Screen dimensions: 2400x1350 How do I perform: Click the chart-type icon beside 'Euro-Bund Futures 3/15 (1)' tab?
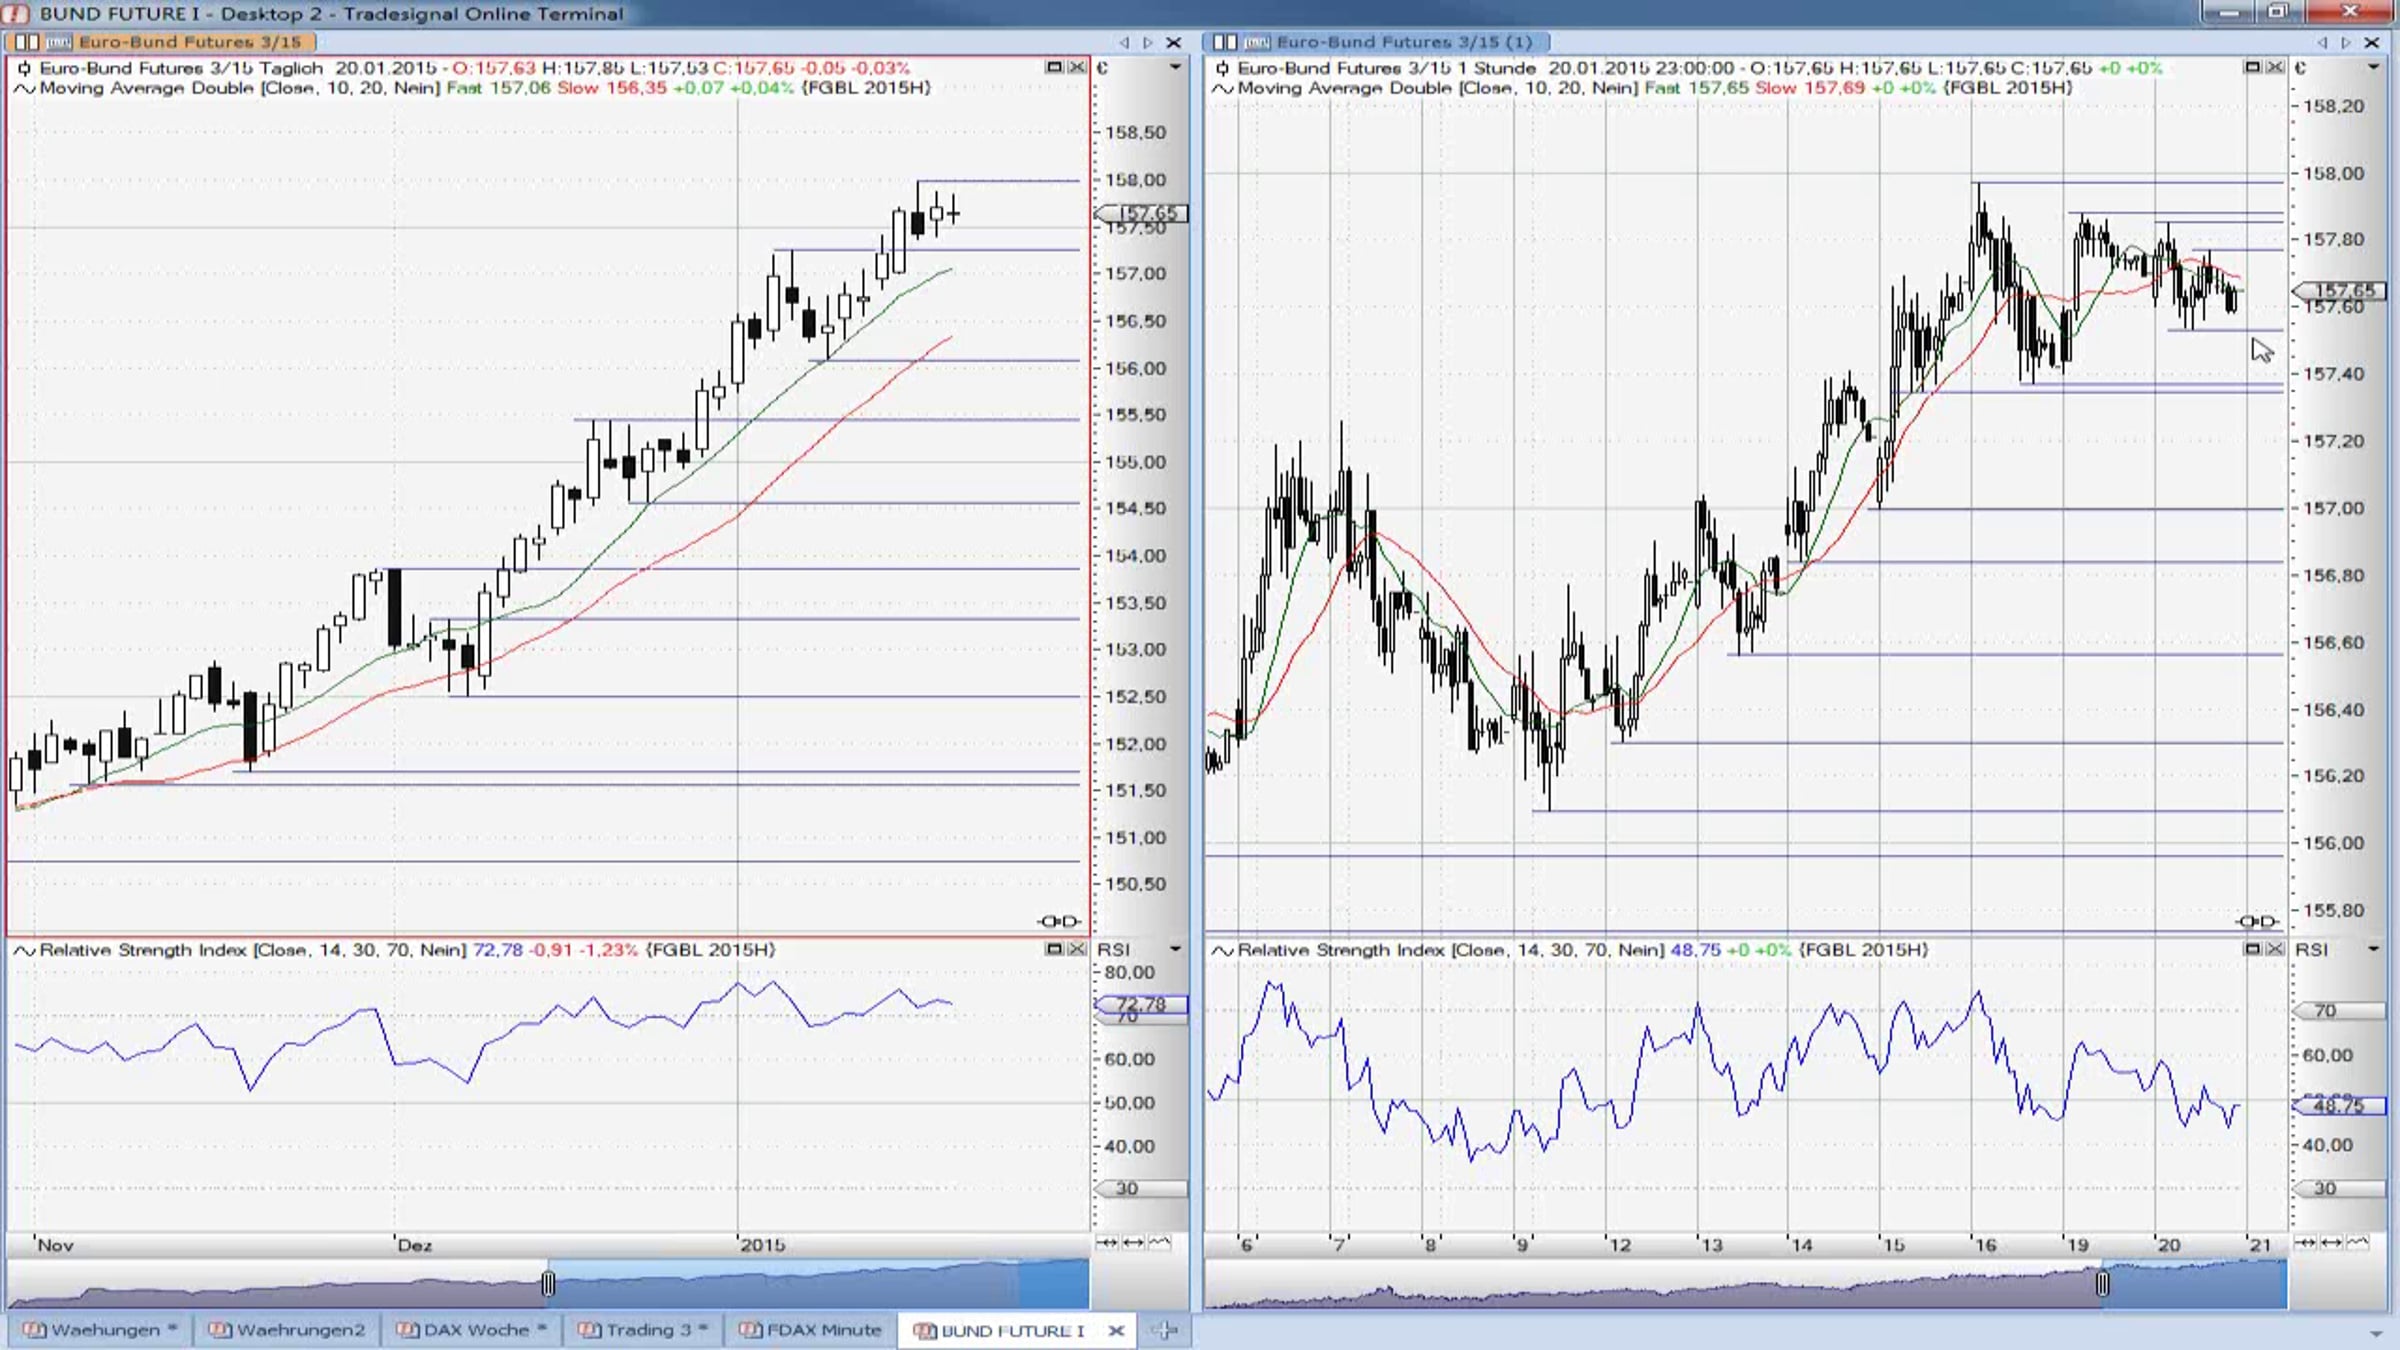tap(1257, 42)
